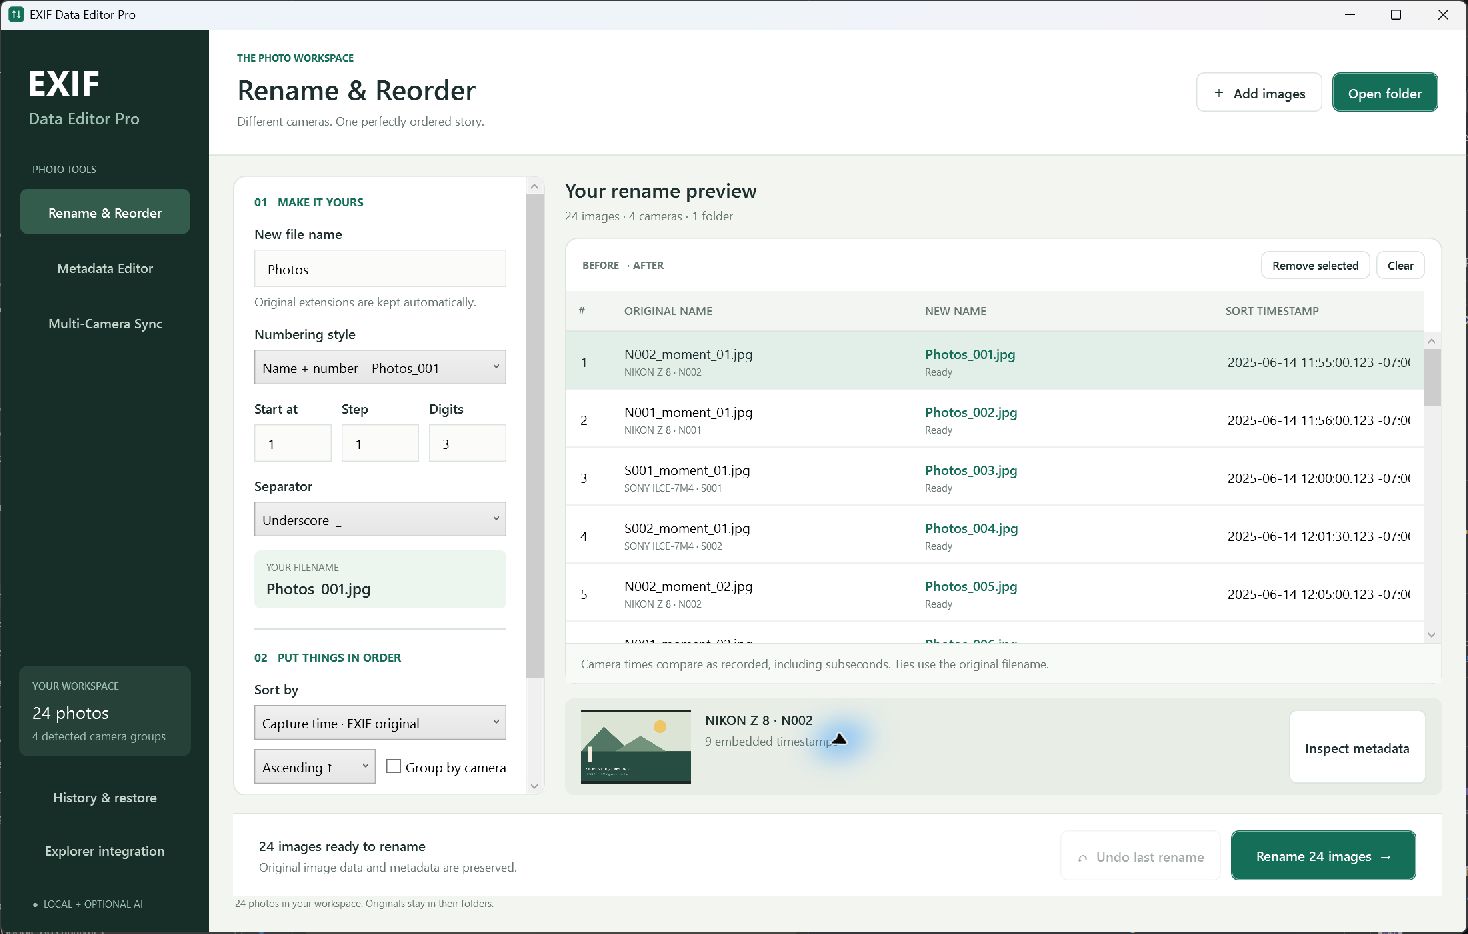Click the Your Filename preview box
Viewport: 1468px width, 934px height.
click(x=380, y=579)
